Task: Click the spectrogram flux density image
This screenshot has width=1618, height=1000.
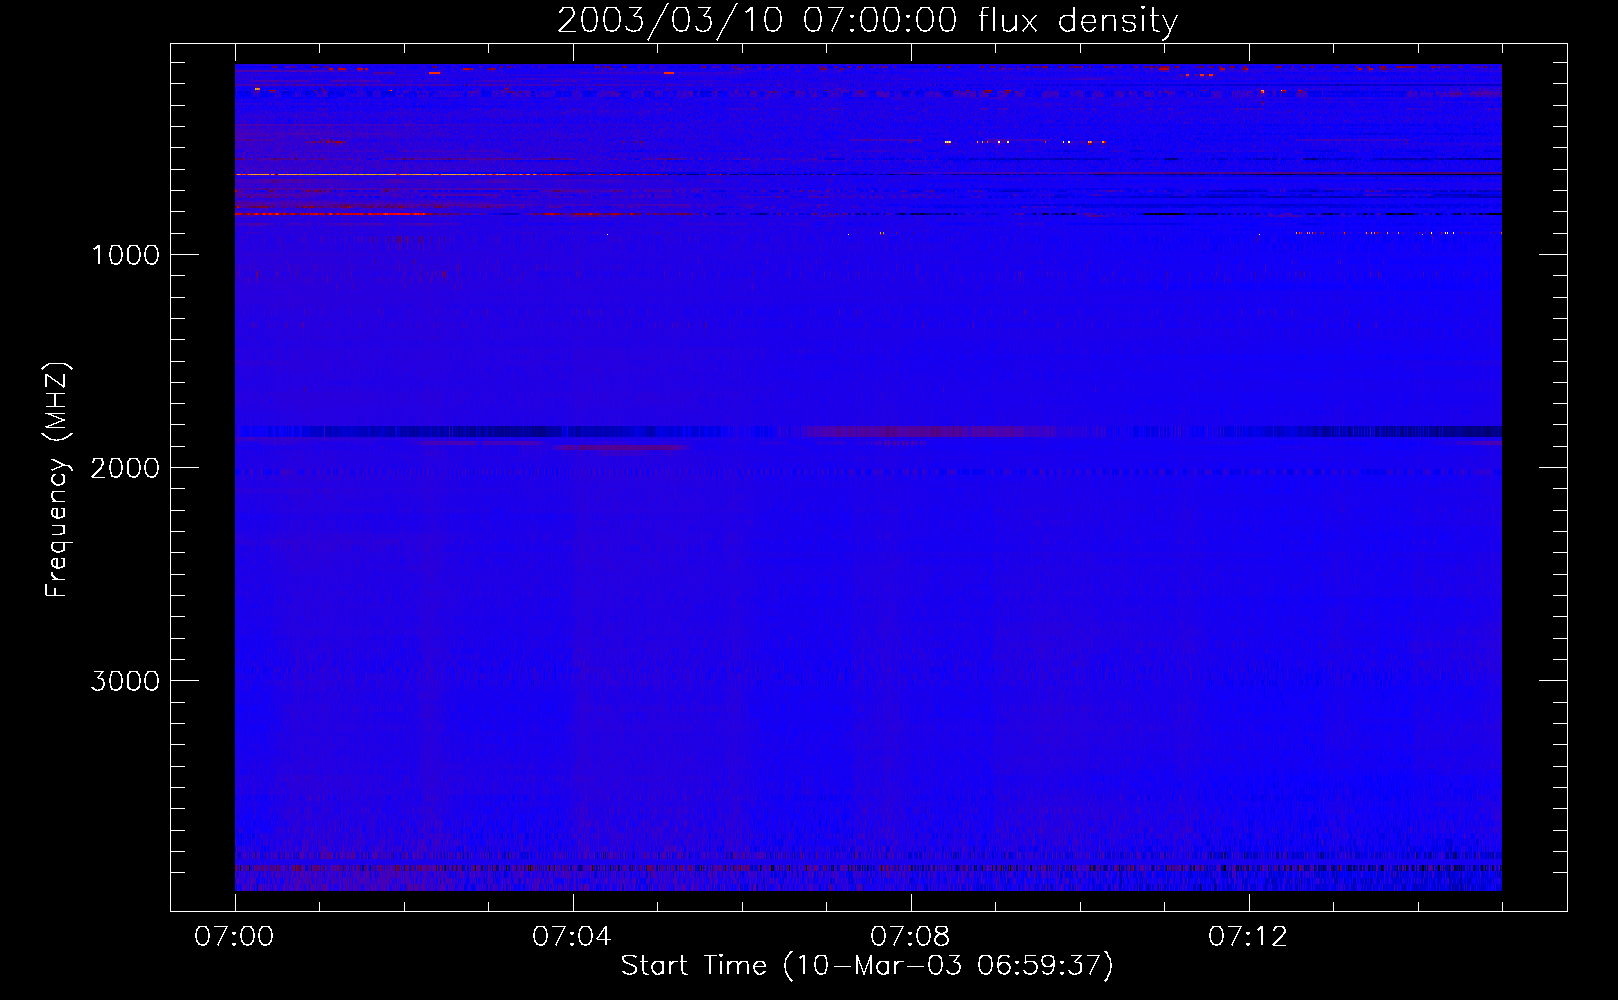Action: [x=868, y=477]
